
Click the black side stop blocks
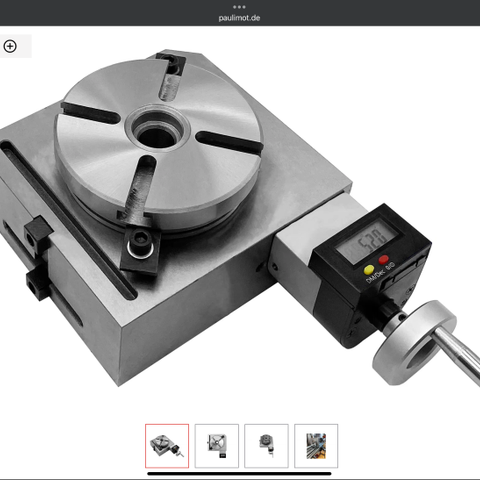point(38,257)
